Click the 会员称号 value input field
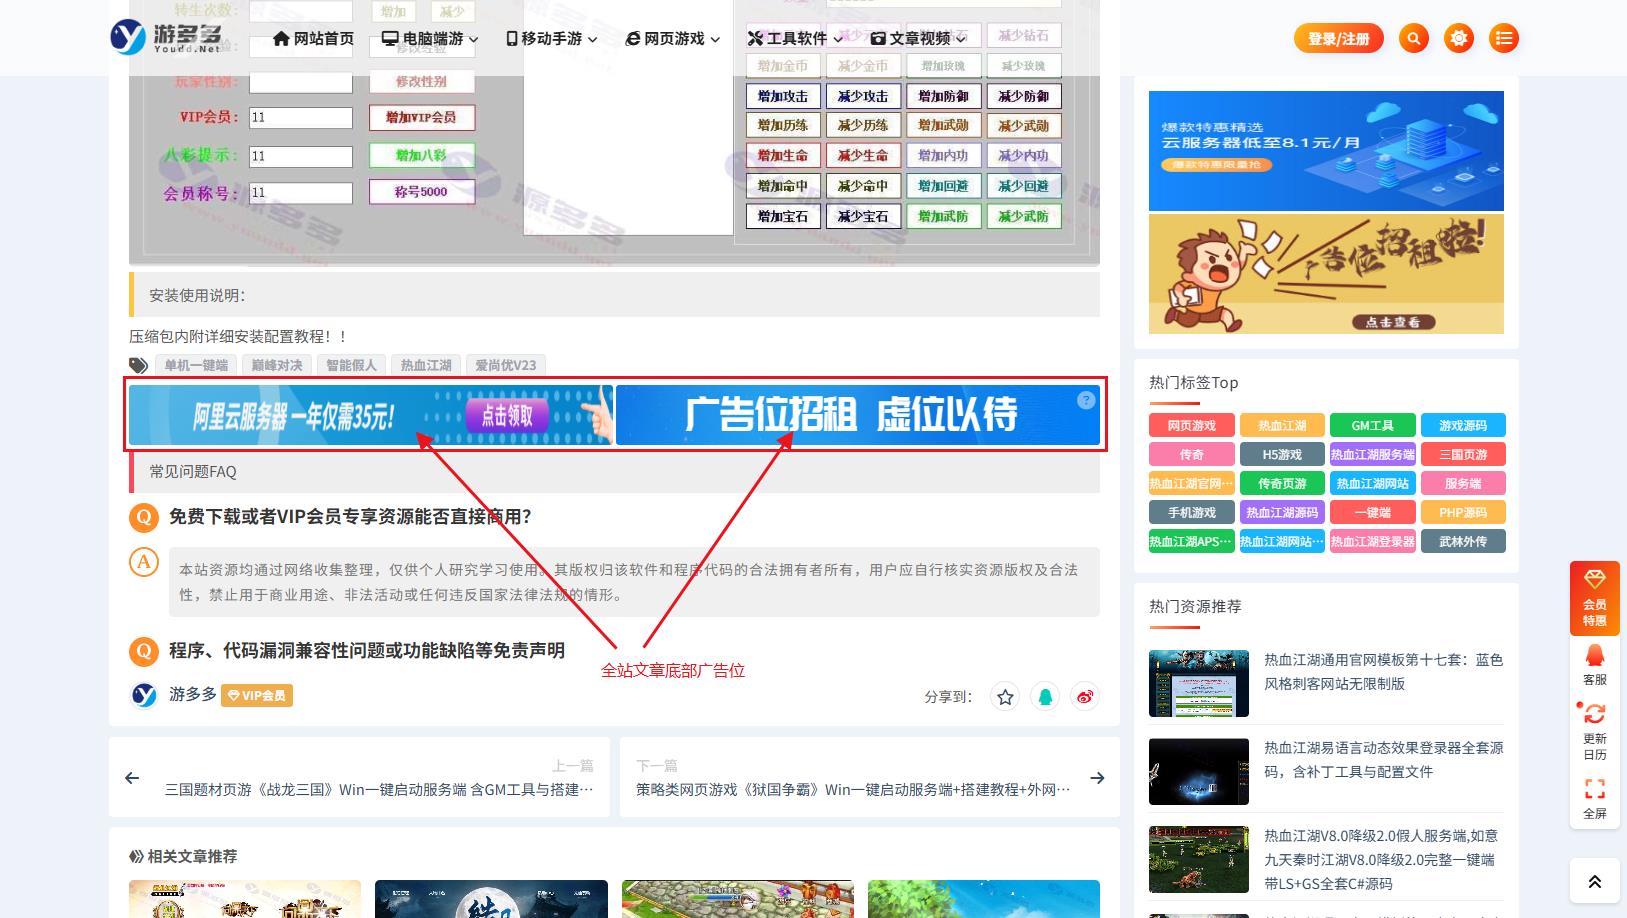 coord(301,193)
